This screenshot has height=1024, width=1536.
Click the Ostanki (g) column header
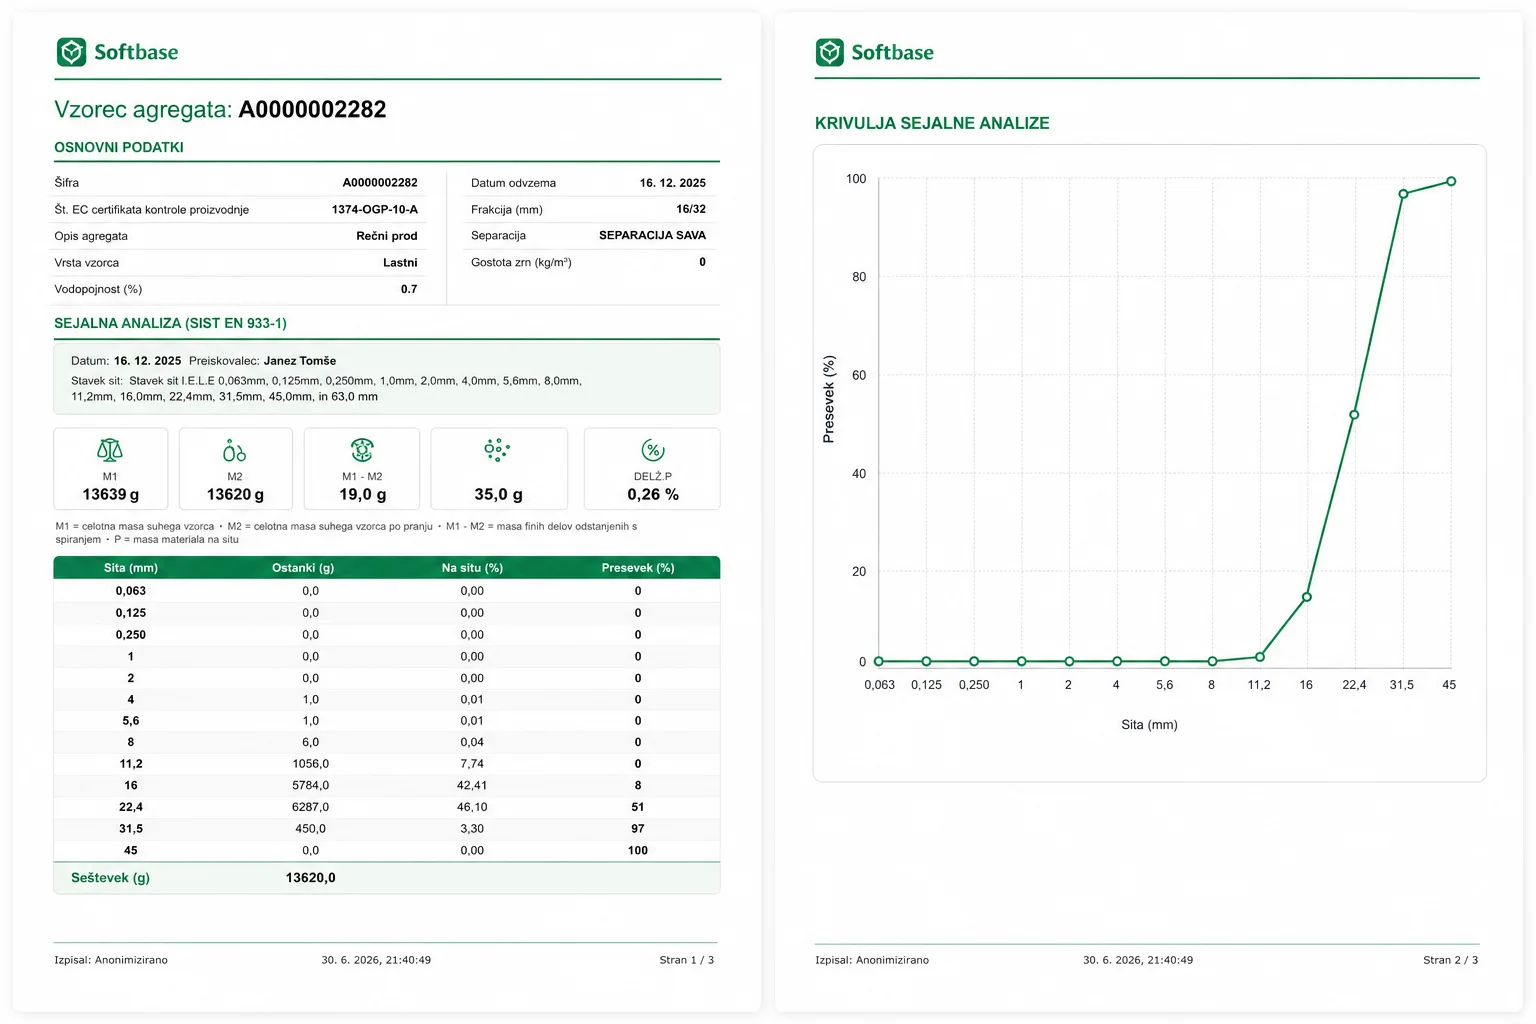click(x=303, y=568)
